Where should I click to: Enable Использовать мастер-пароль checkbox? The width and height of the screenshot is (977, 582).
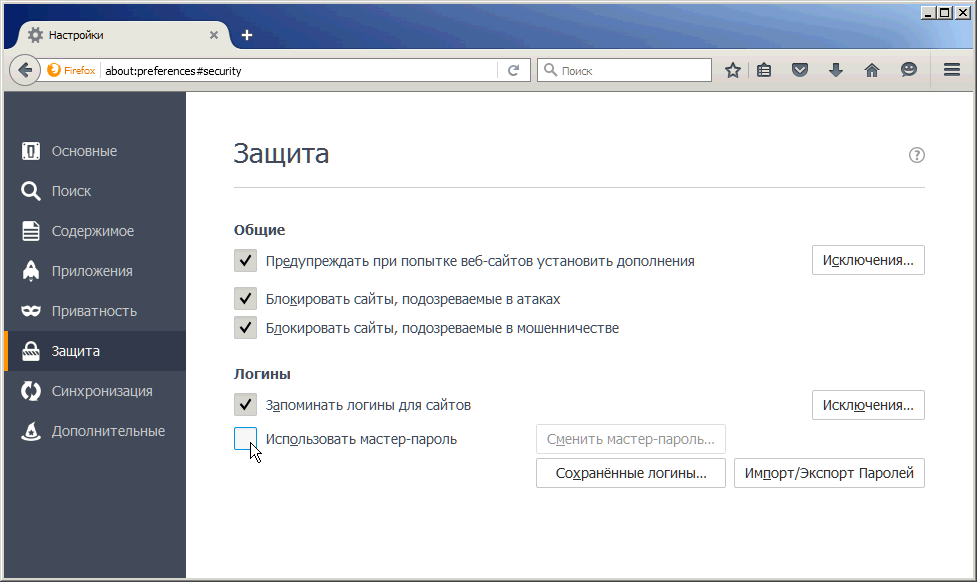point(245,439)
